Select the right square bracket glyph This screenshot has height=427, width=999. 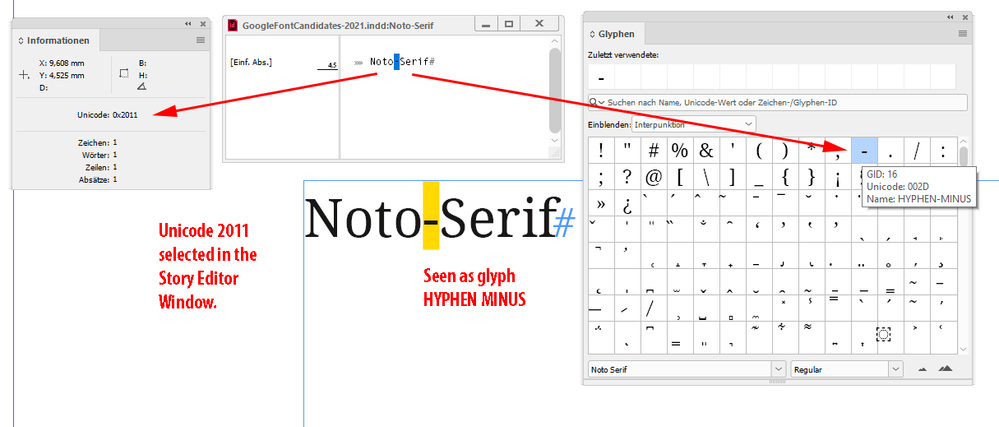click(x=733, y=176)
